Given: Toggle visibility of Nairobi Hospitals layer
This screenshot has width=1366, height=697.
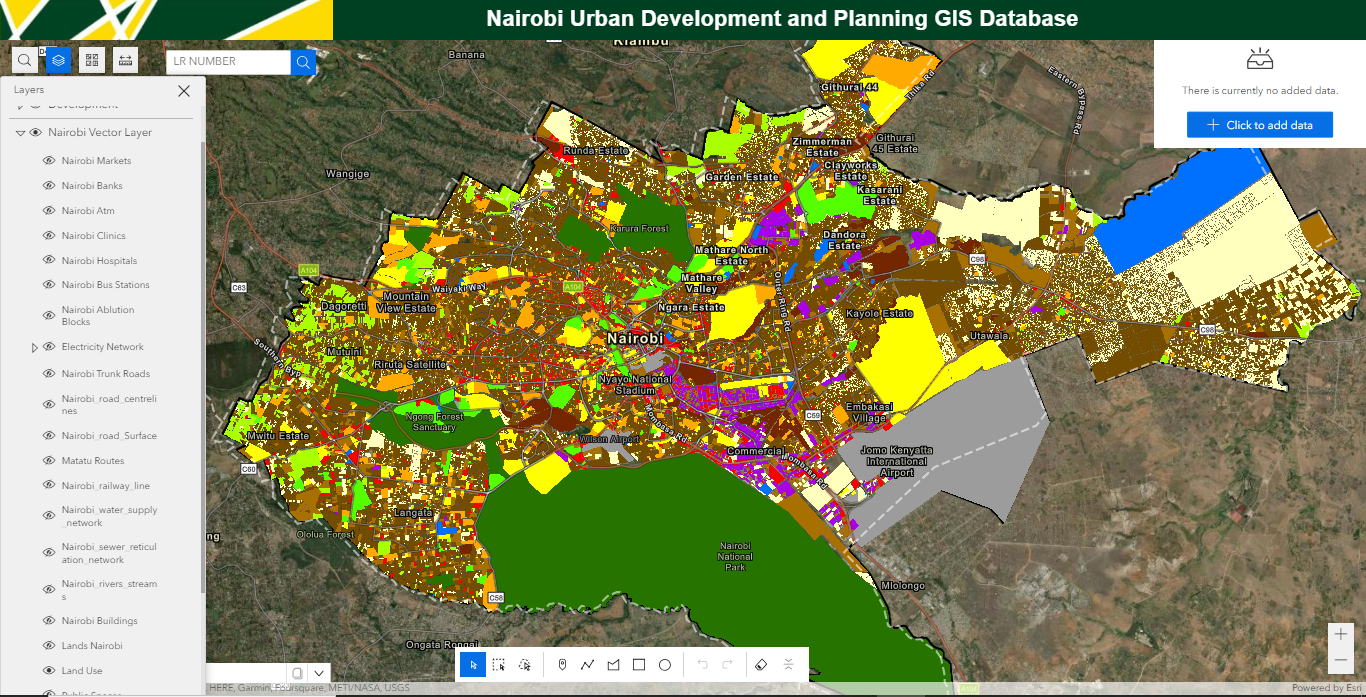Looking at the screenshot, I should point(49,260).
